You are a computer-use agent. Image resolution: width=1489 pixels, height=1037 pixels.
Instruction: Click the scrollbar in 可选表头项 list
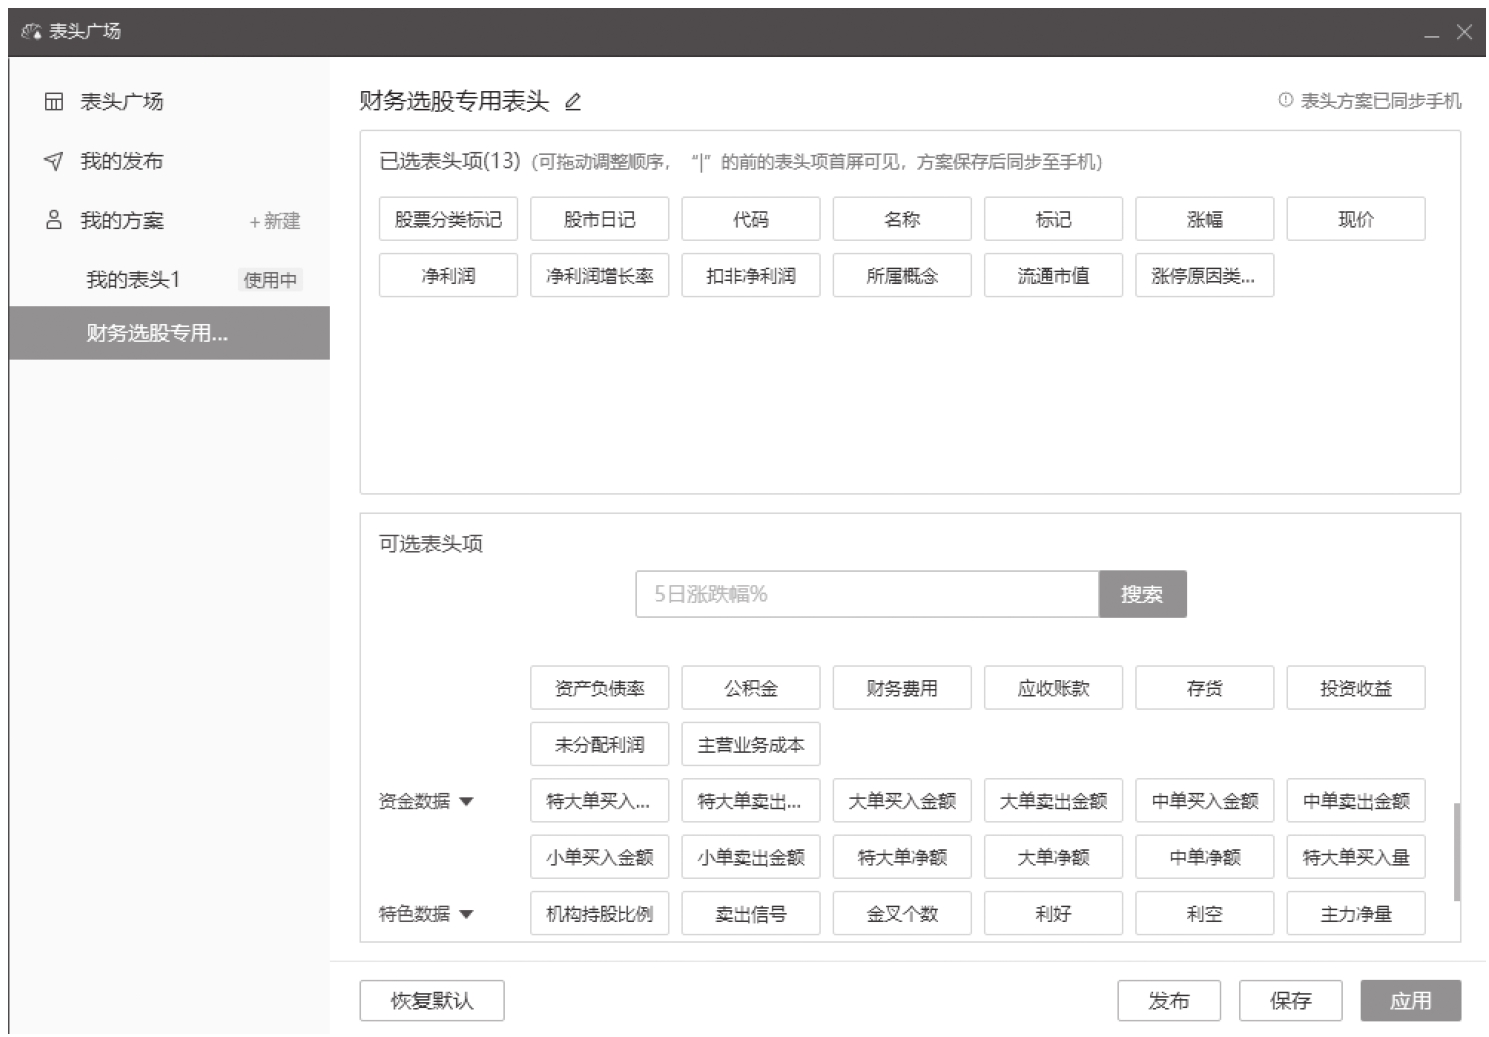pyautogui.click(x=1456, y=851)
